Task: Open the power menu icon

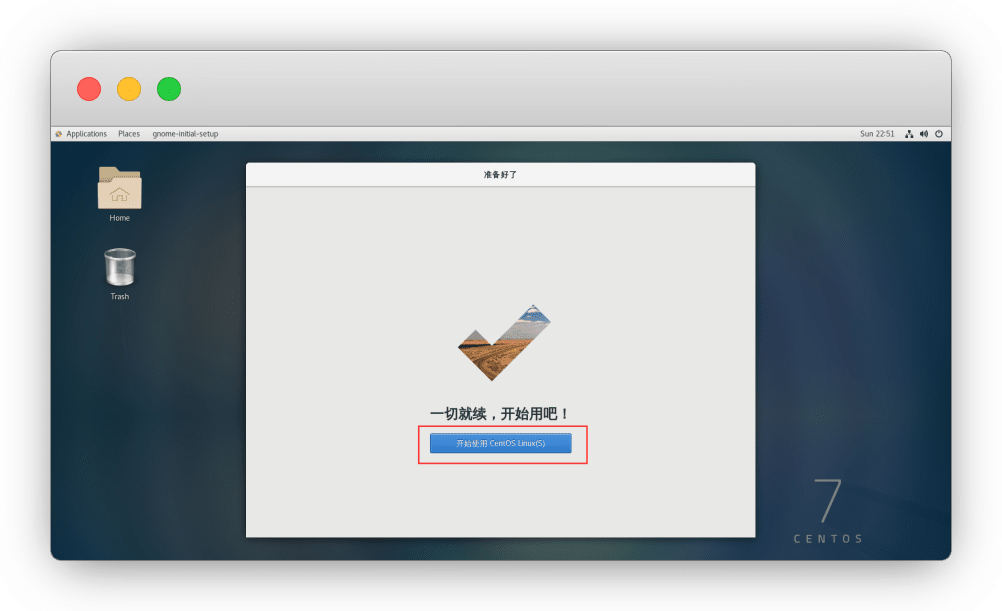Action: point(939,134)
